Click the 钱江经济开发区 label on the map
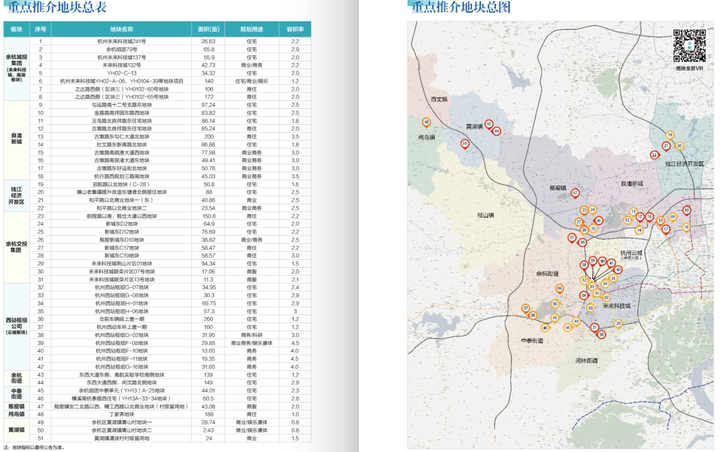This screenshot has width=720, height=452. 684,164
